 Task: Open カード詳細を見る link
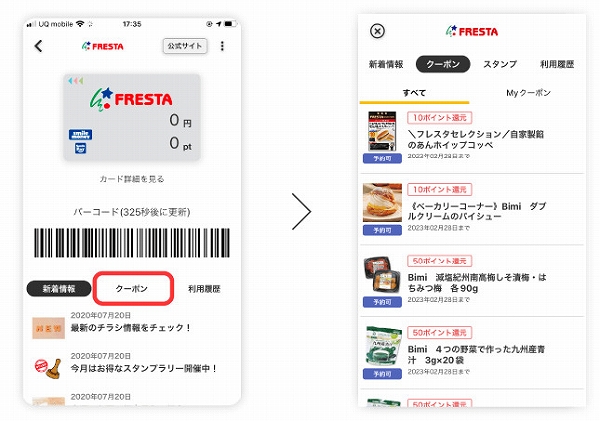click(132, 179)
